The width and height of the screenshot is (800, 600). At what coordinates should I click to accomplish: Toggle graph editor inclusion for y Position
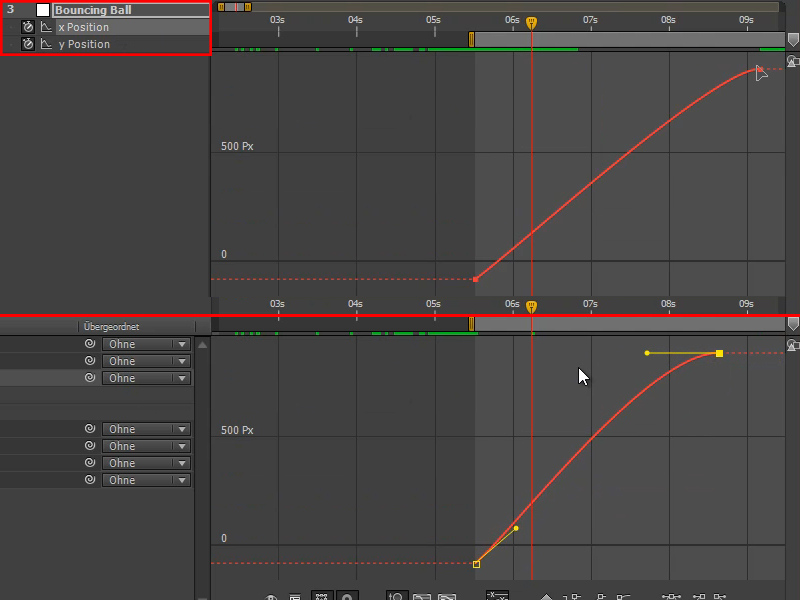pos(45,43)
